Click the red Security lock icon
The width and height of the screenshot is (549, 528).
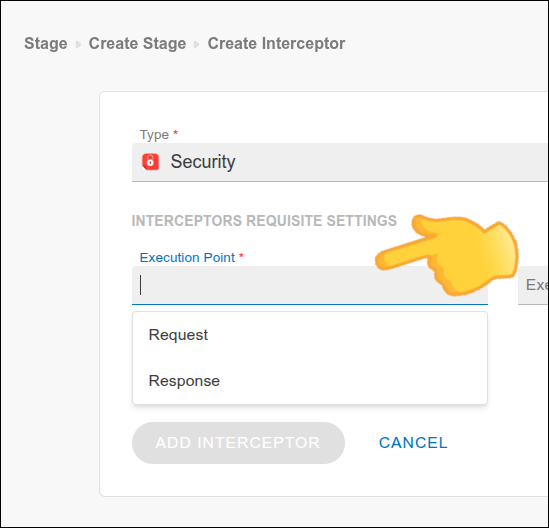150,162
